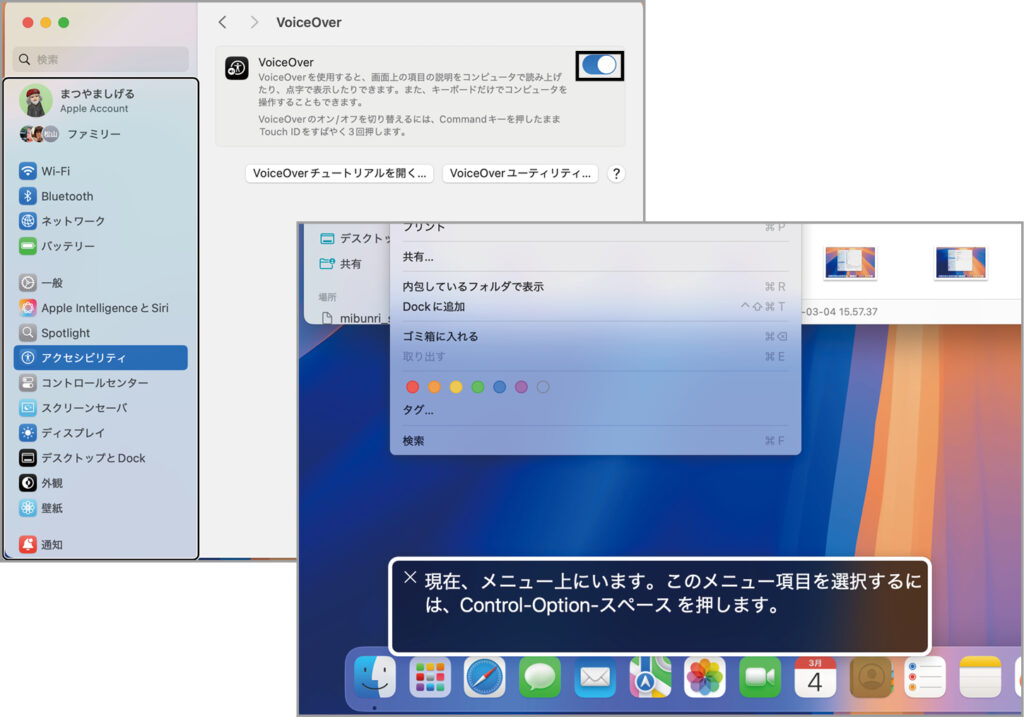
Task: Open Messages from the Dock
Action: [x=539, y=677]
